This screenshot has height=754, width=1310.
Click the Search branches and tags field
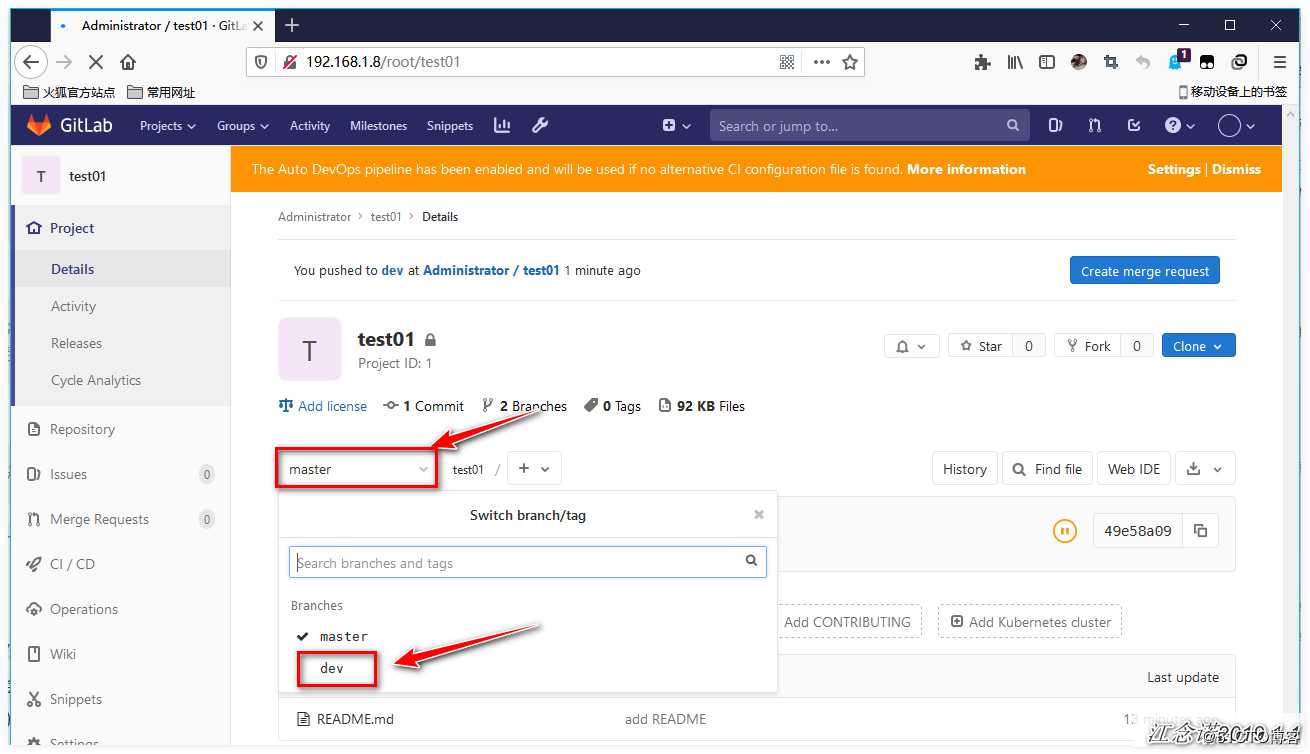pyautogui.click(x=528, y=562)
